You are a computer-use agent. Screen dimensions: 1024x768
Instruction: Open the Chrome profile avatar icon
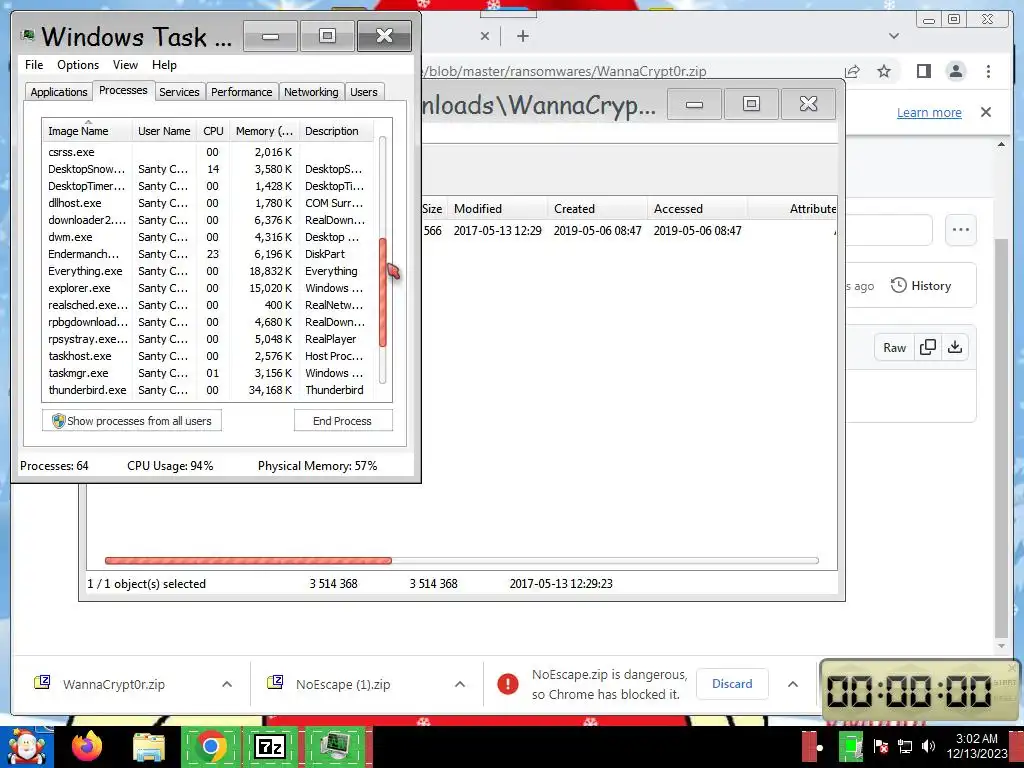956,71
